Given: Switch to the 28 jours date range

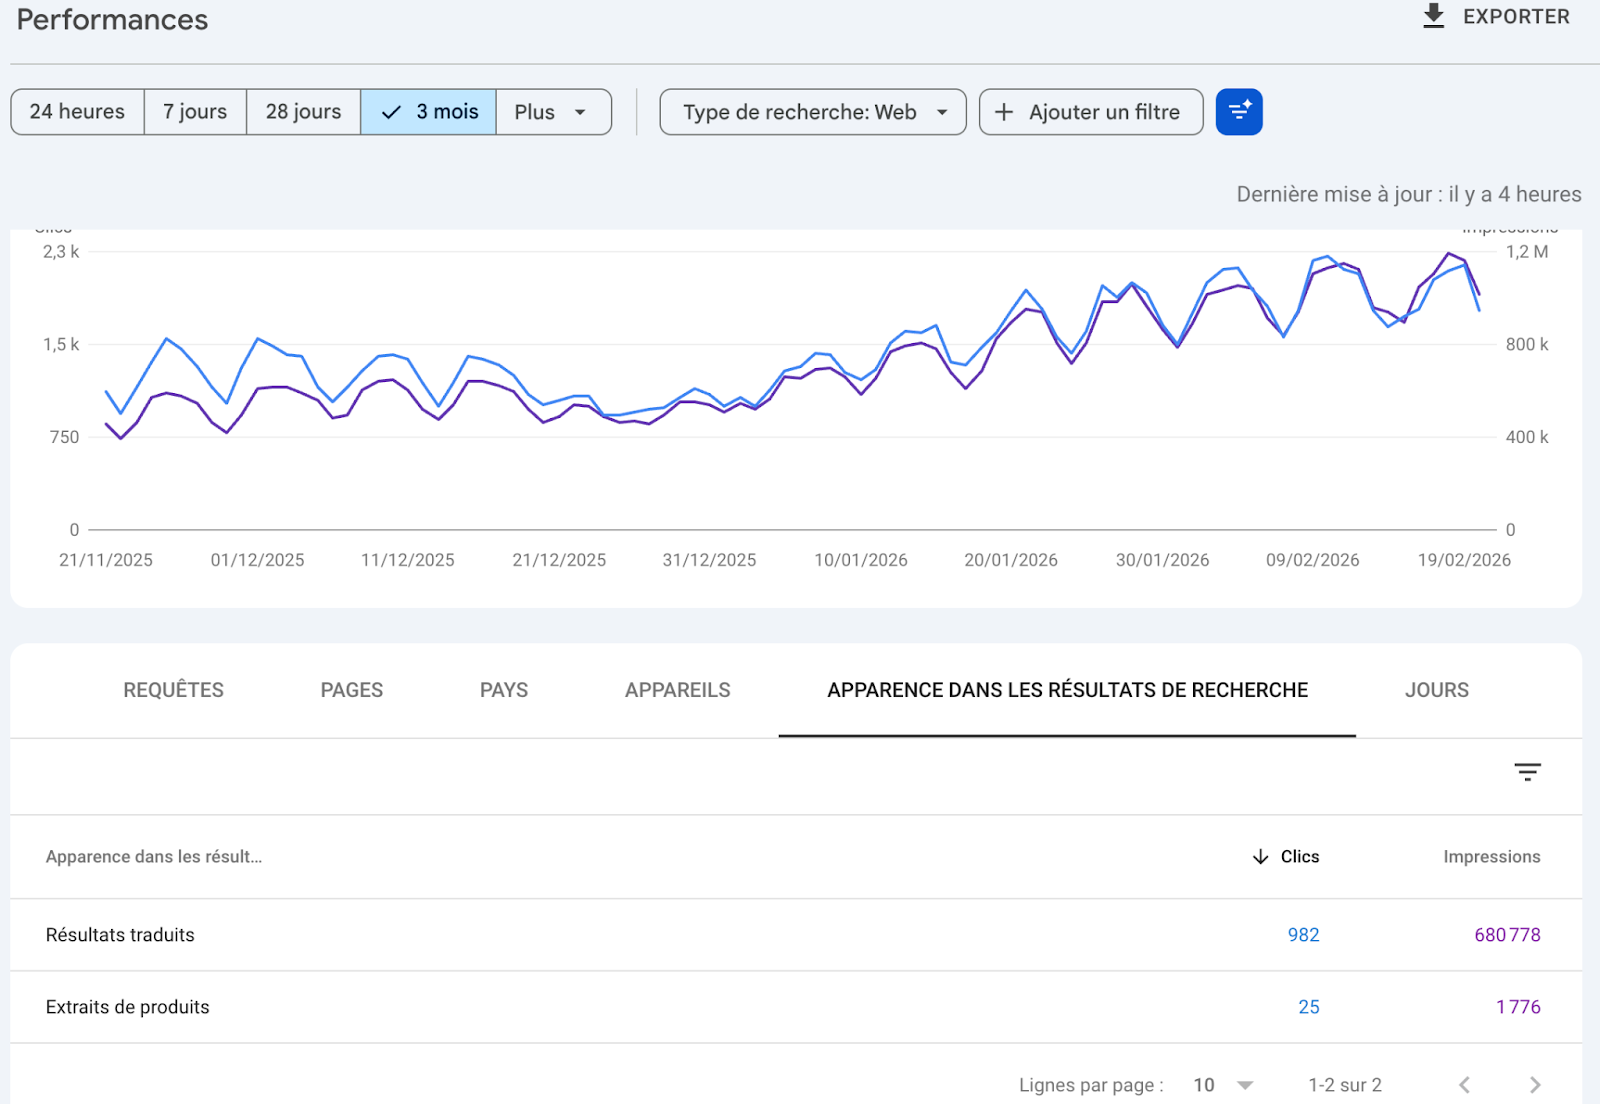Looking at the screenshot, I should (x=303, y=111).
